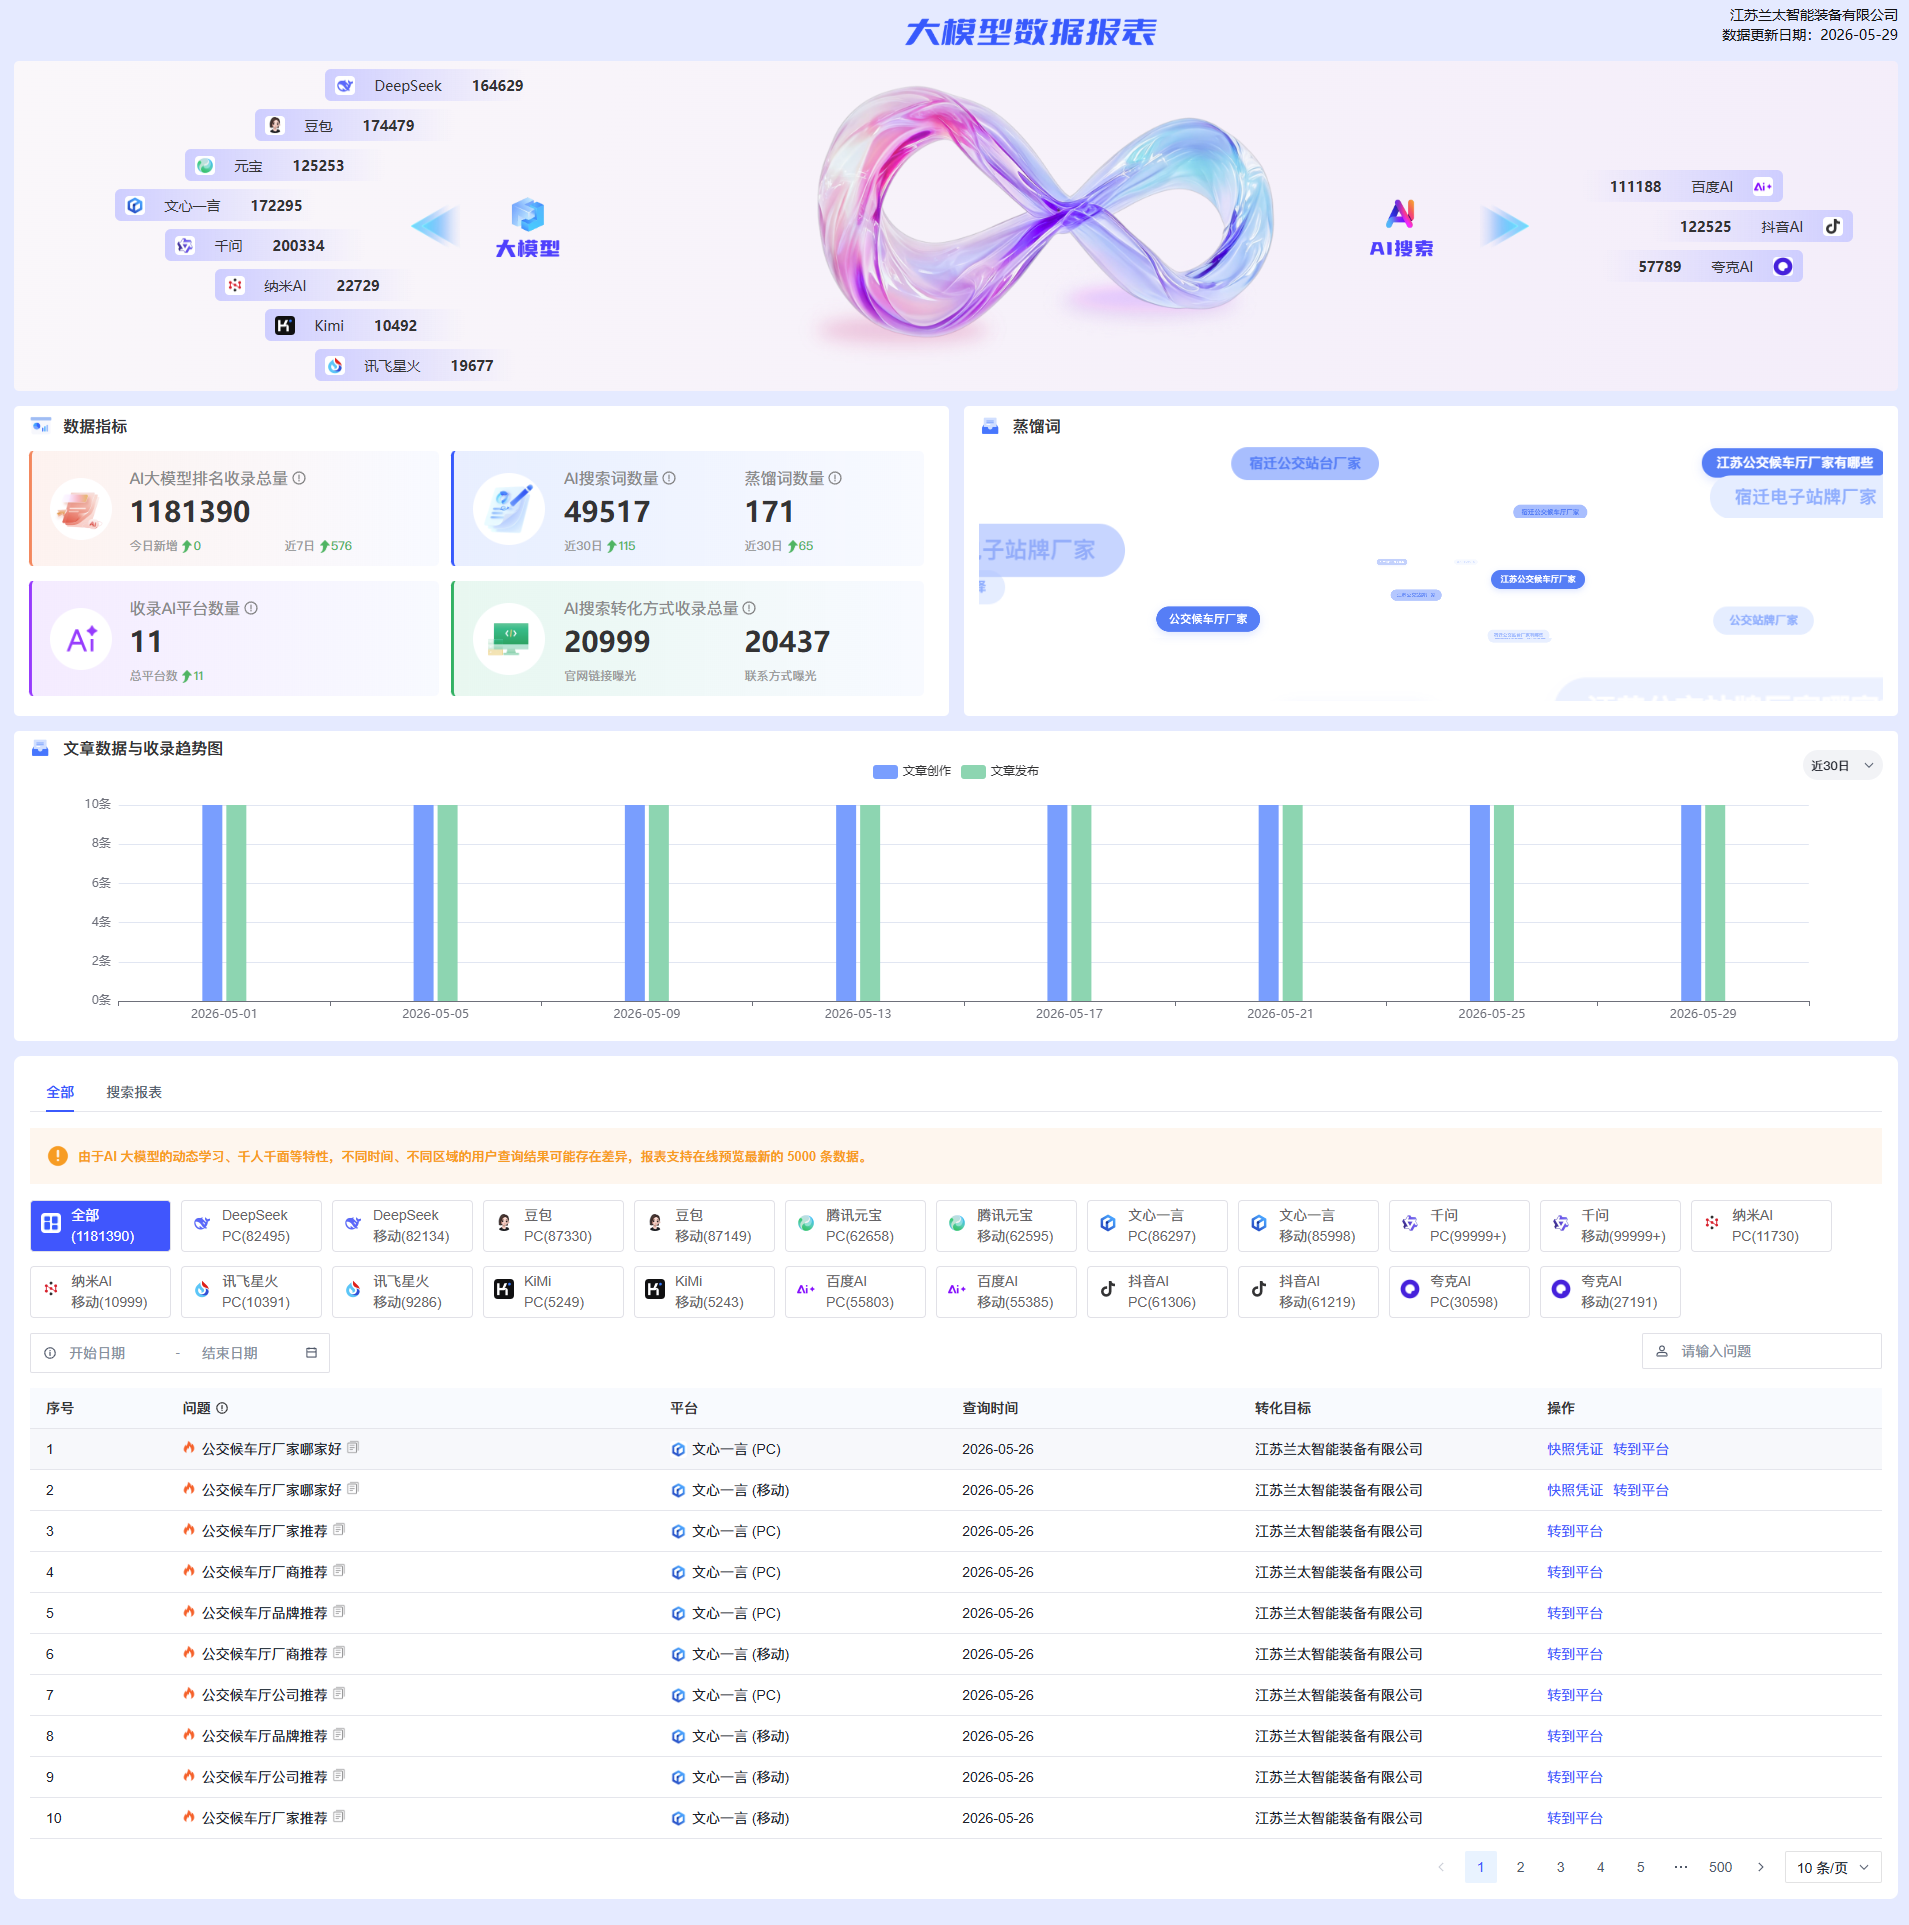Click the 夸克AI circle icon on the right
1909x1925 pixels.
tap(1782, 267)
